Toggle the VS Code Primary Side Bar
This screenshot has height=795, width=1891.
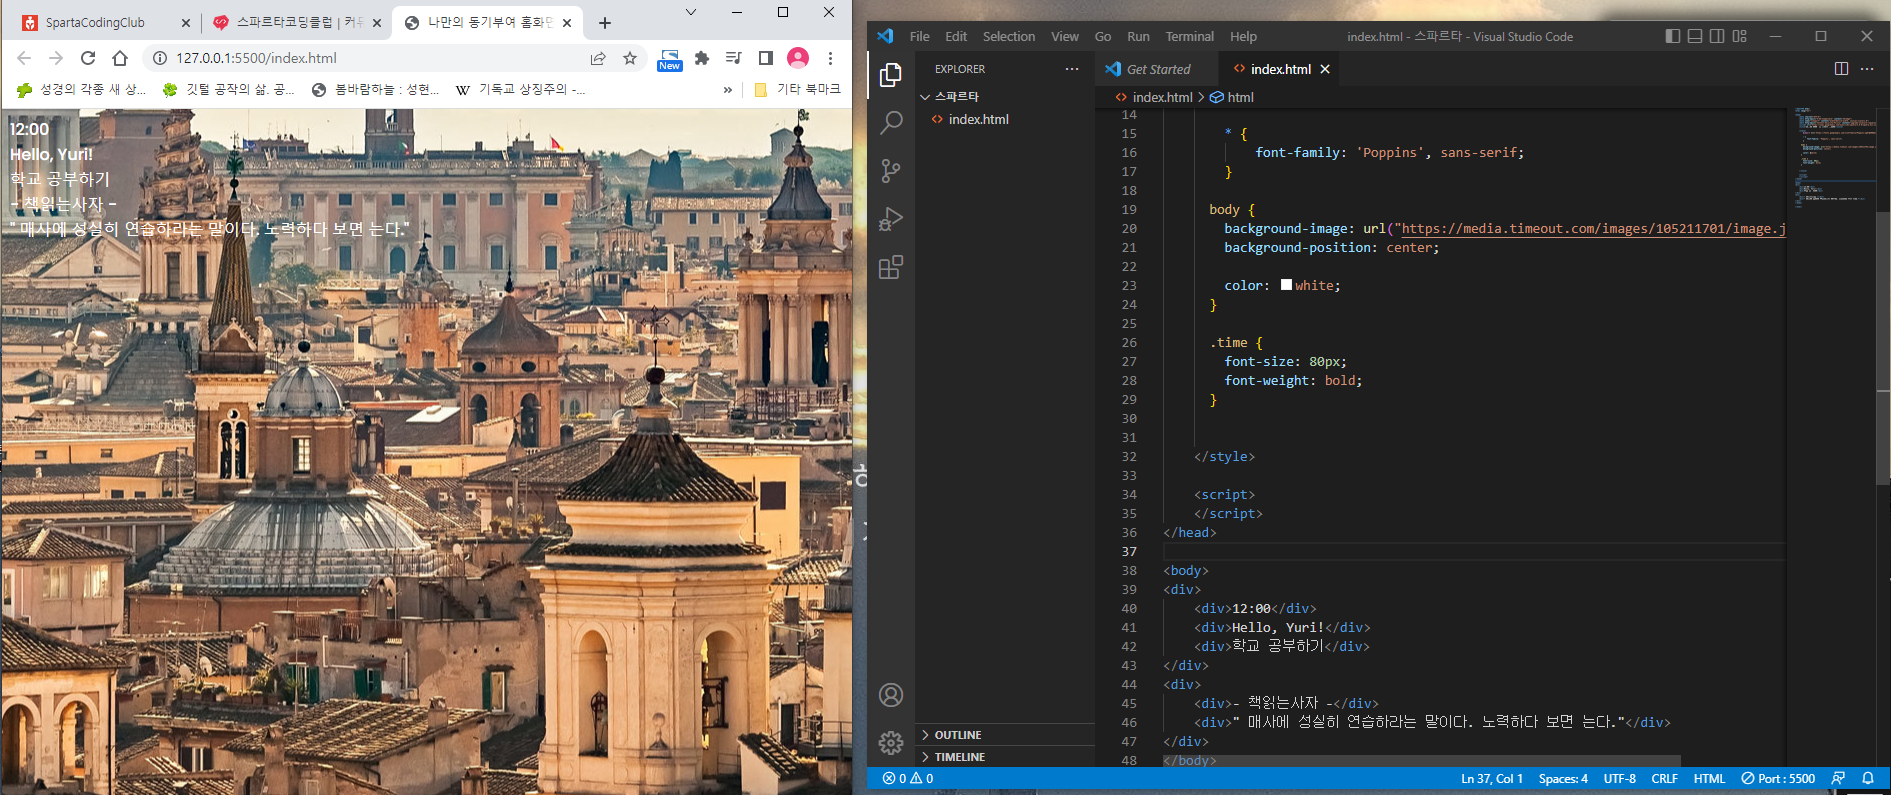(x=1673, y=36)
